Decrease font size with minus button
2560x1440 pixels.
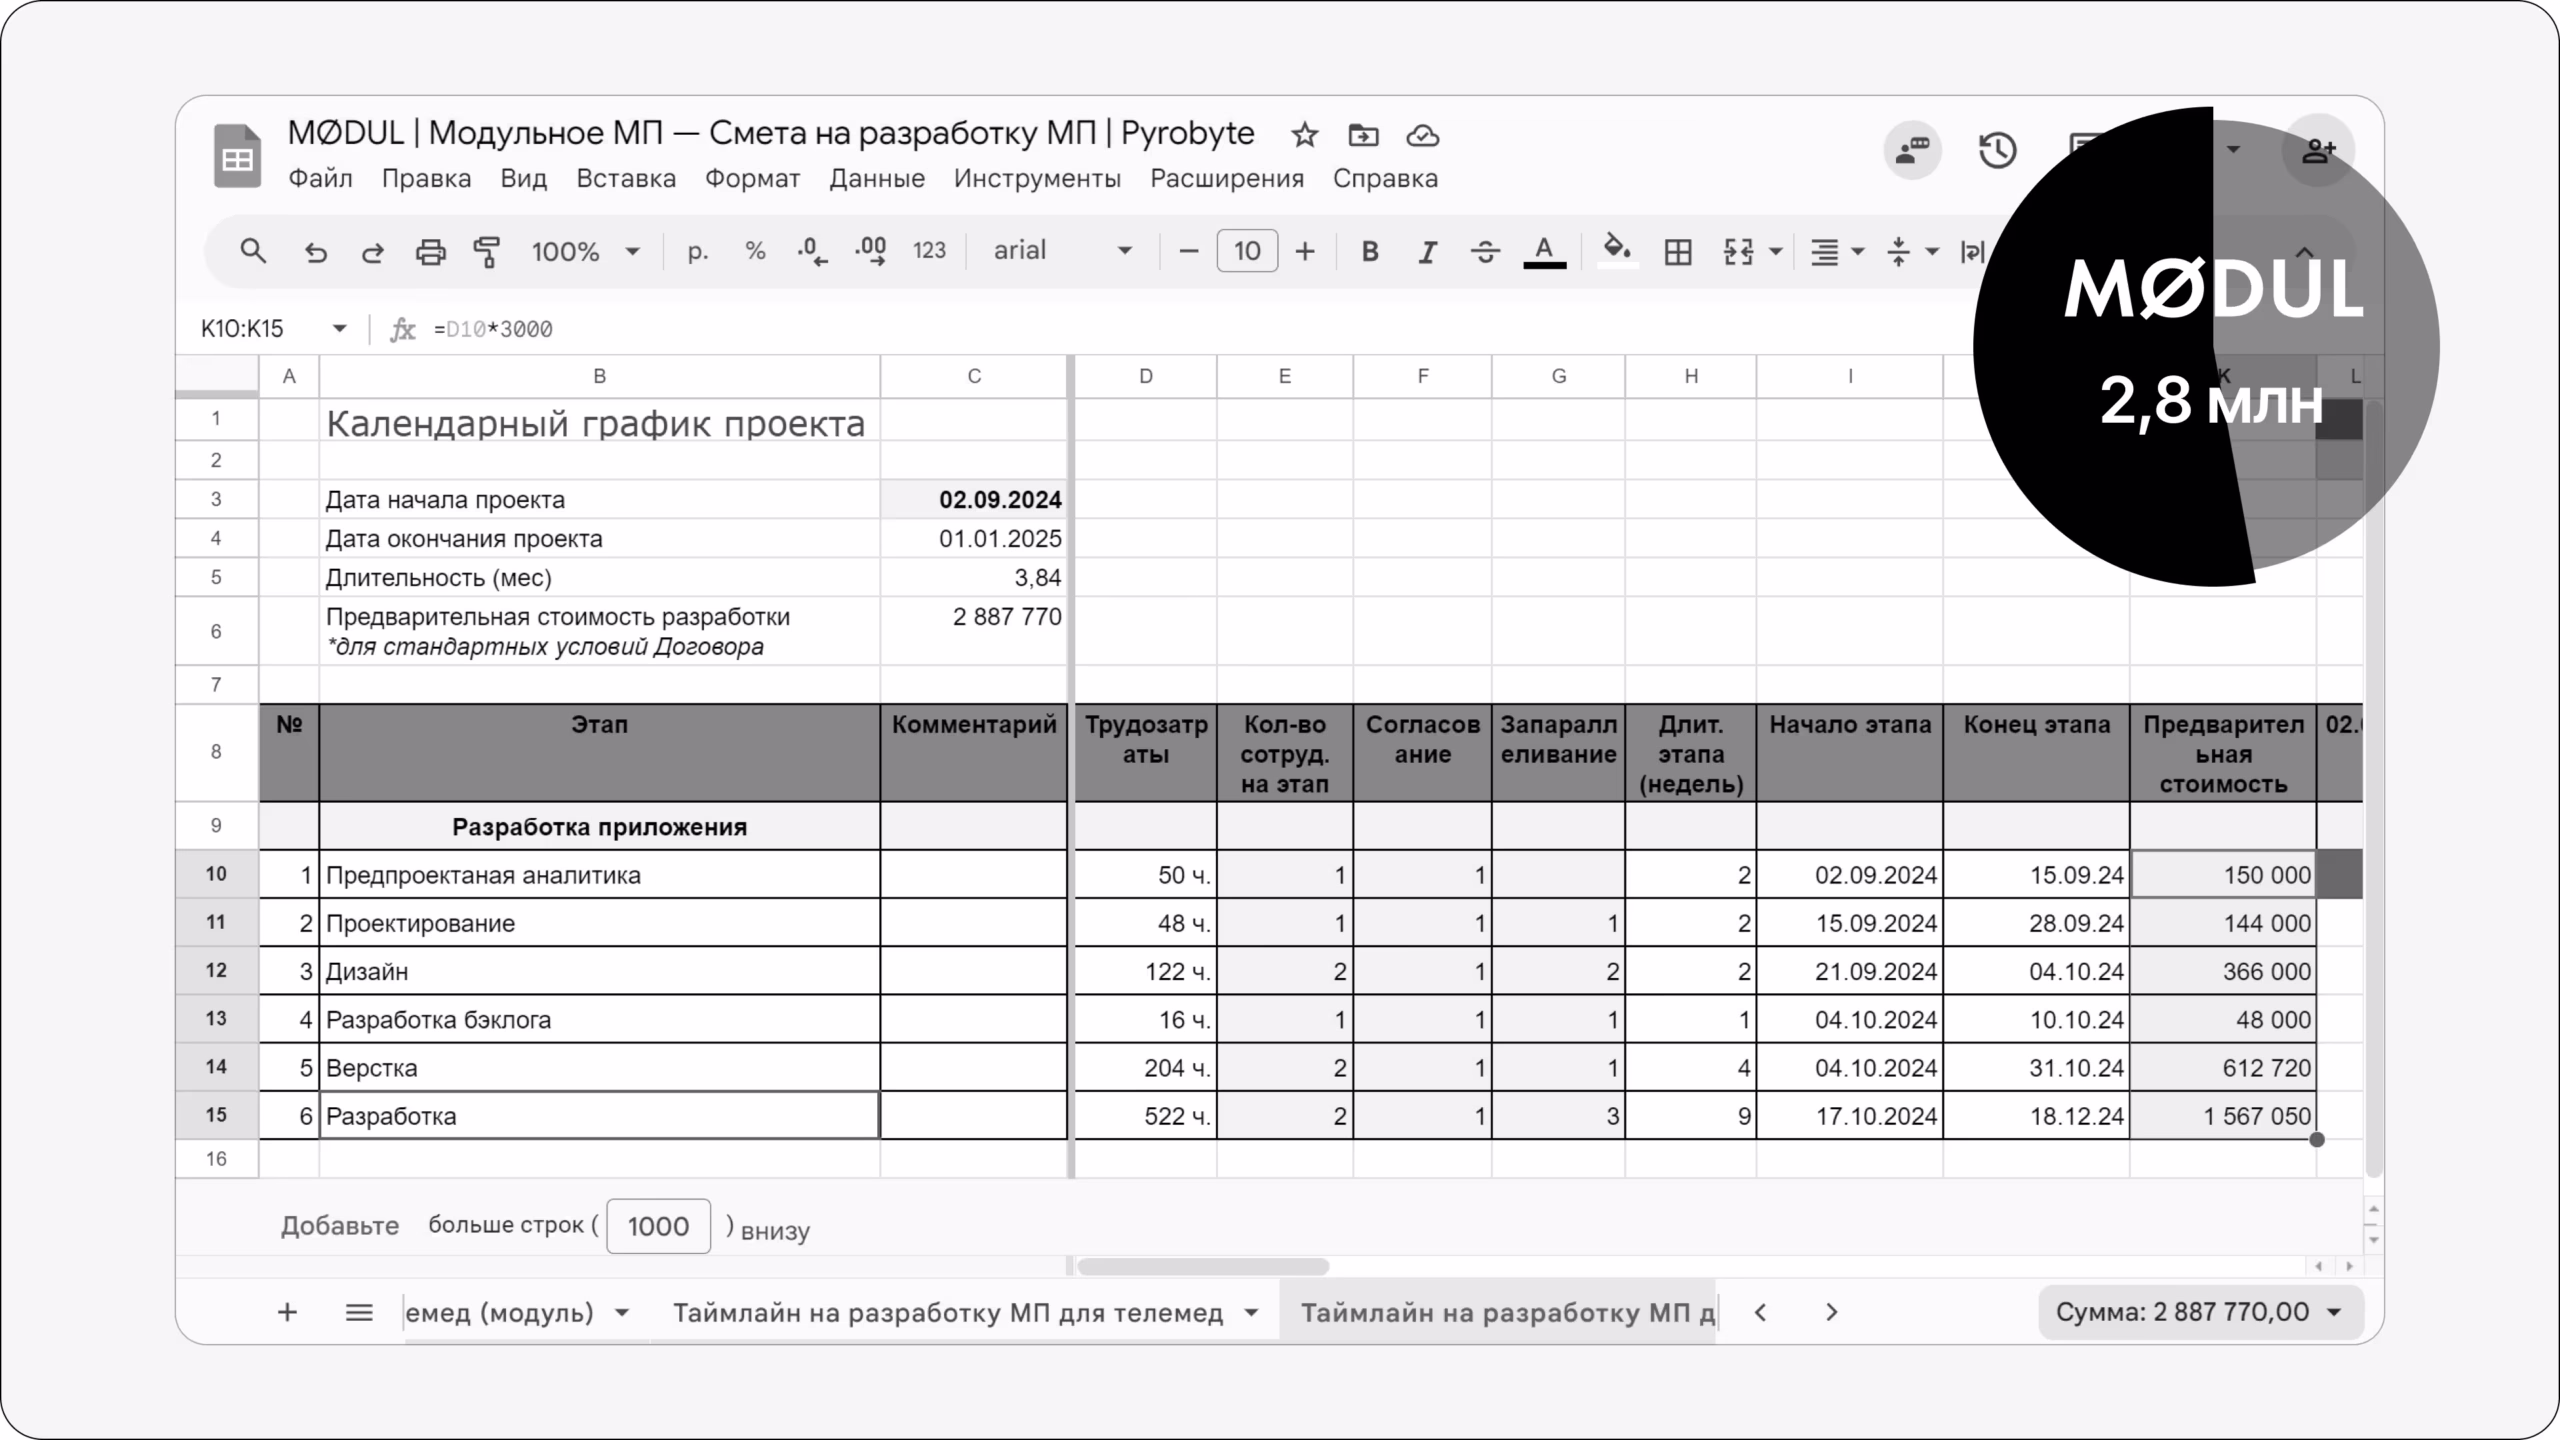click(x=1188, y=251)
